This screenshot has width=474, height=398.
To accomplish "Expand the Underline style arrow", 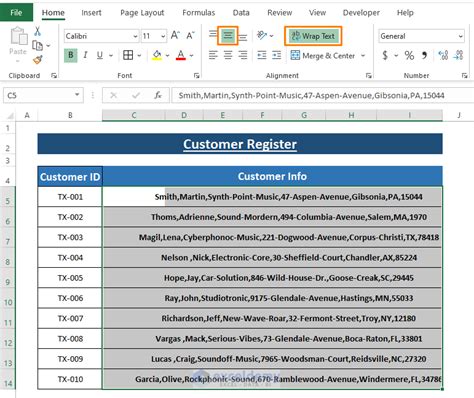I will tap(111, 56).
